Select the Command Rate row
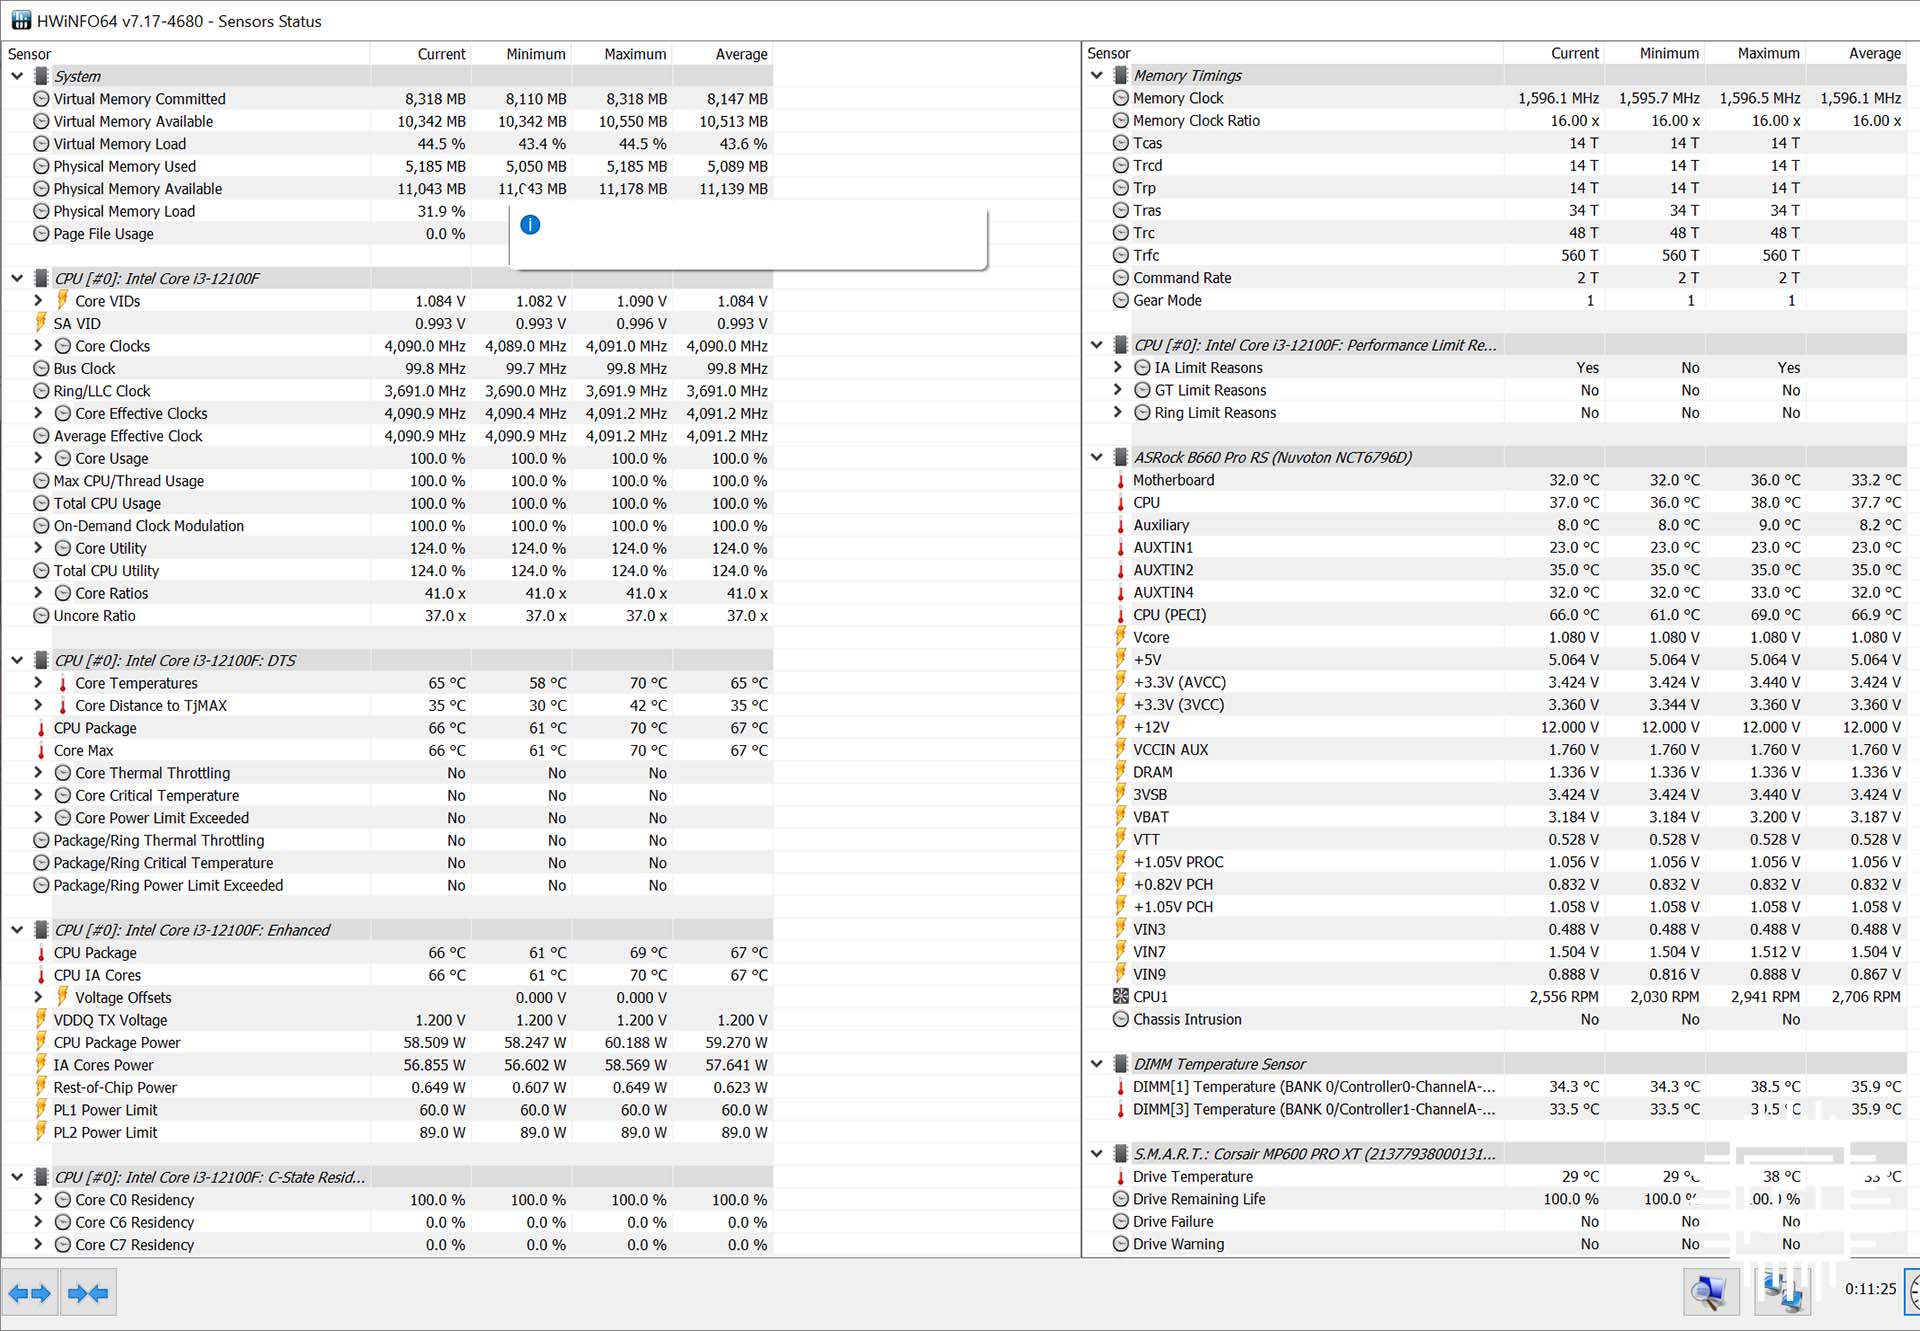The image size is (1920, 1331). click(x=1495, y=278)
